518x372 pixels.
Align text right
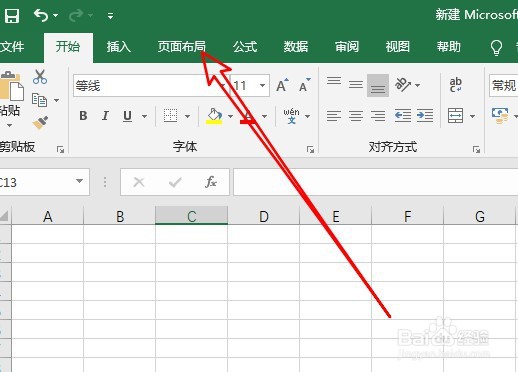378,116
